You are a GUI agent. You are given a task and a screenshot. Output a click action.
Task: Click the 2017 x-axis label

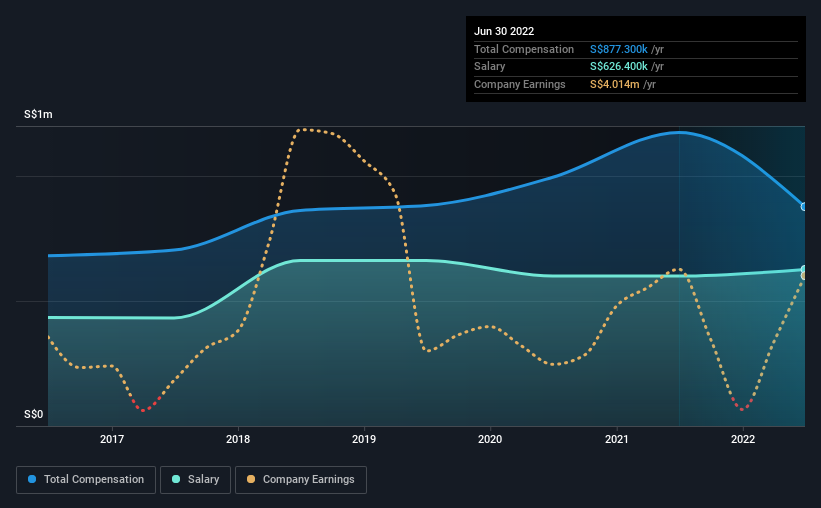point(112,439)
